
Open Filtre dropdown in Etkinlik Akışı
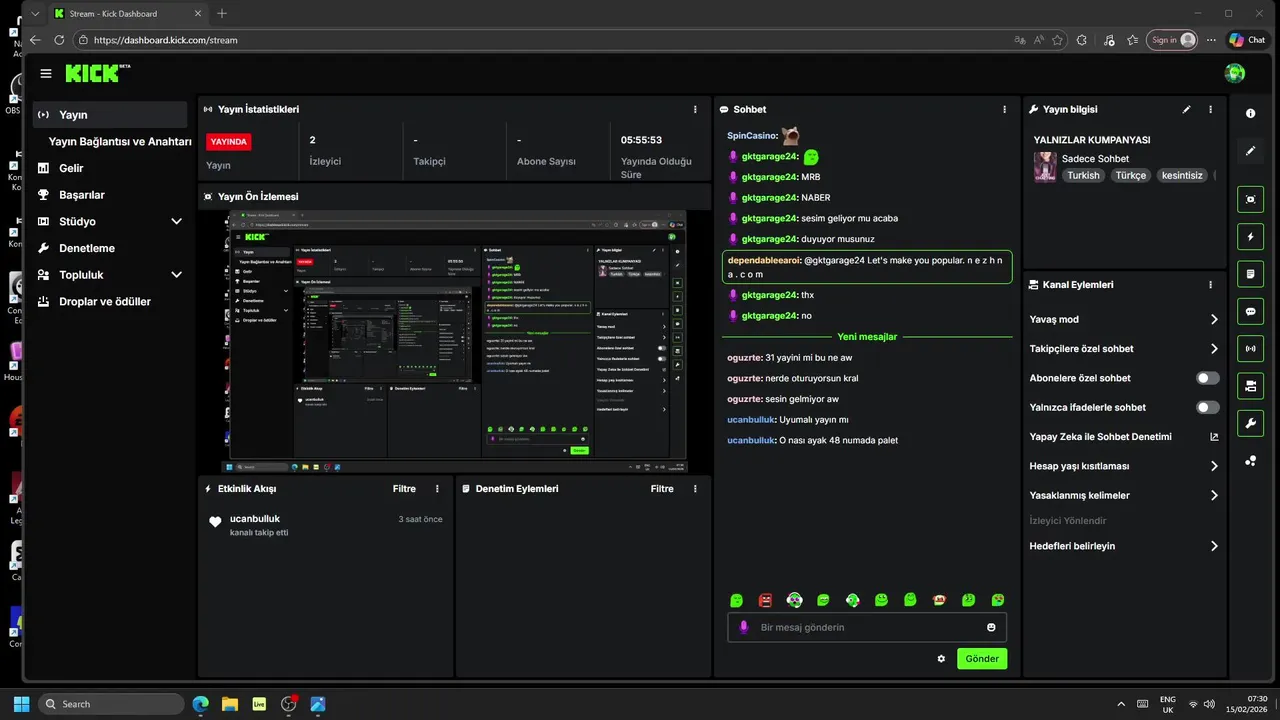pyautogui.click(x=404, y=489)
